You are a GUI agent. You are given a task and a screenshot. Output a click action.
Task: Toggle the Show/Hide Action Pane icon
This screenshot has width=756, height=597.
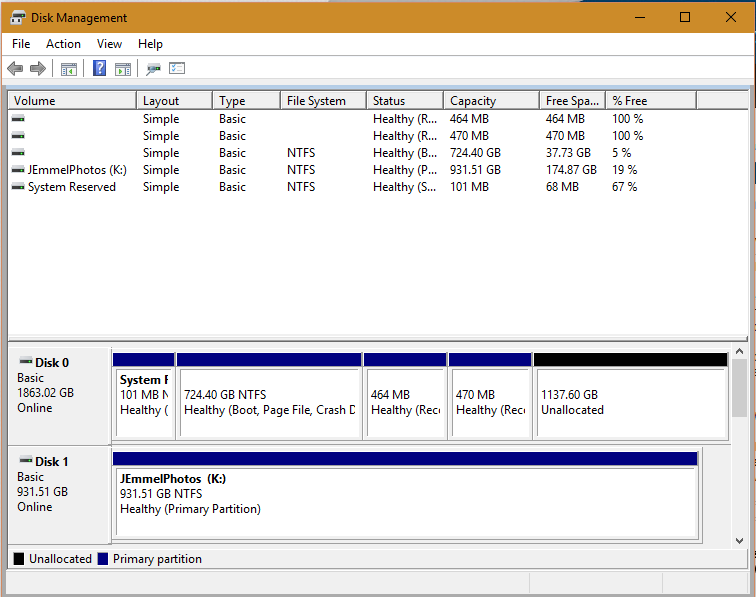click(123, 69)
